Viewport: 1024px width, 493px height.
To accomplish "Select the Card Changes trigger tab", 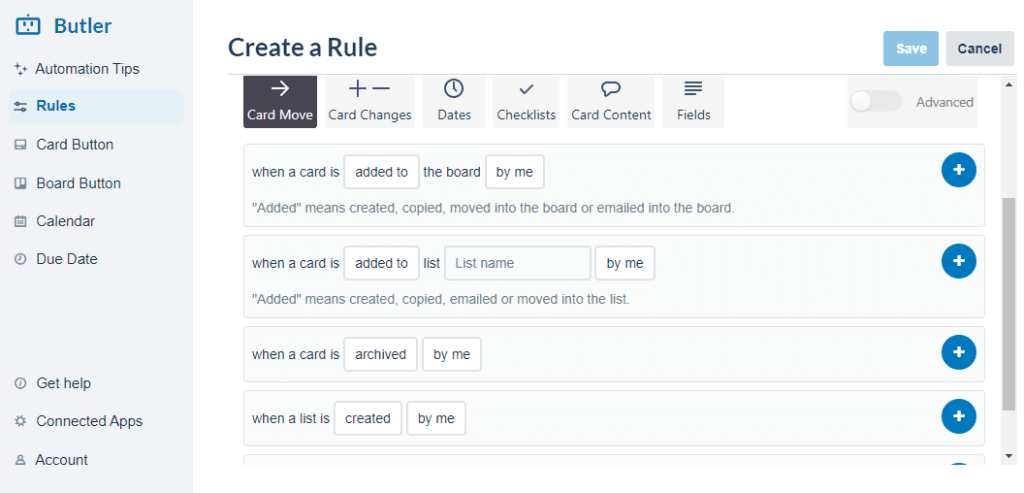I will [x=370, y=101].
